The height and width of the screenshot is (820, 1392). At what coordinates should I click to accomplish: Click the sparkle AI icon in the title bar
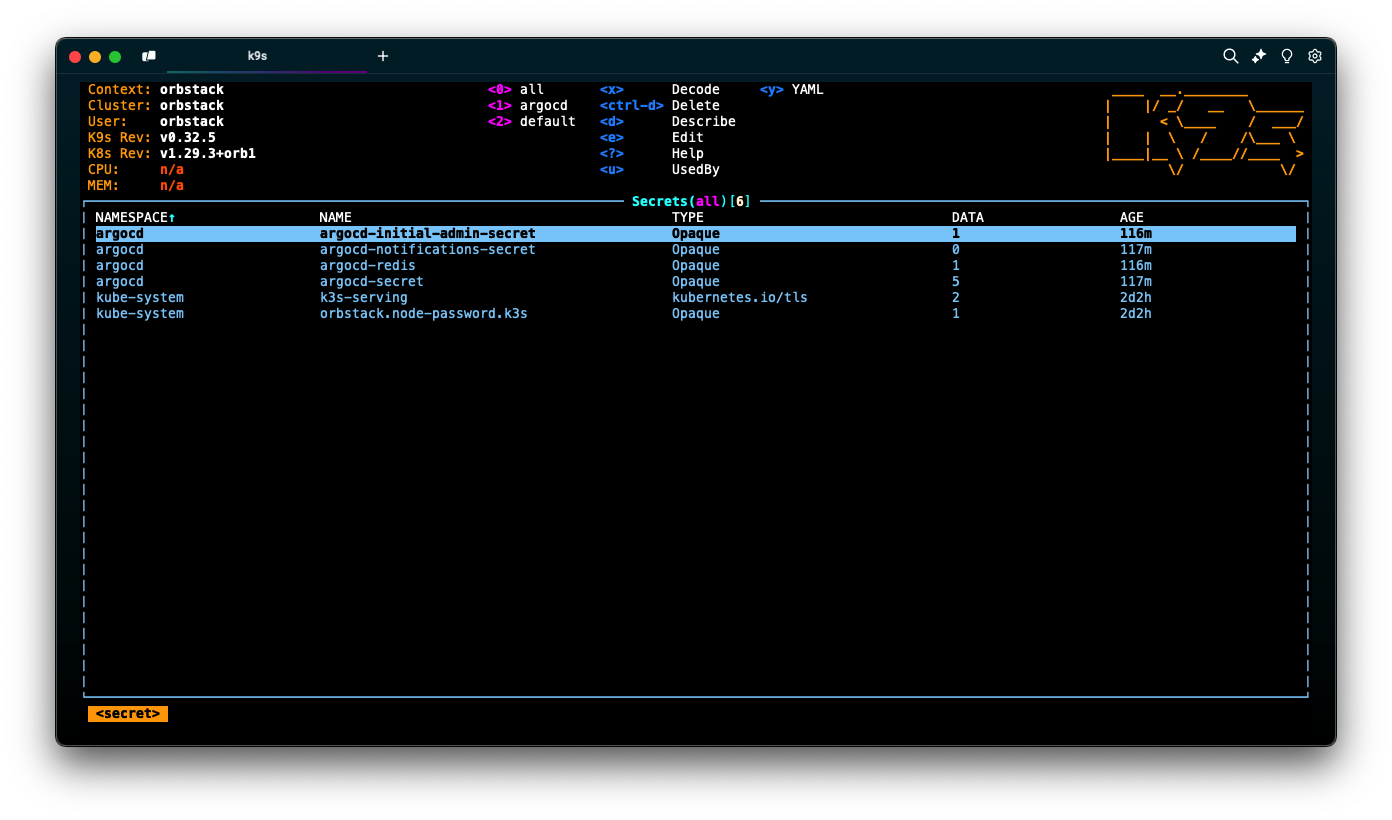(1259, 56)
